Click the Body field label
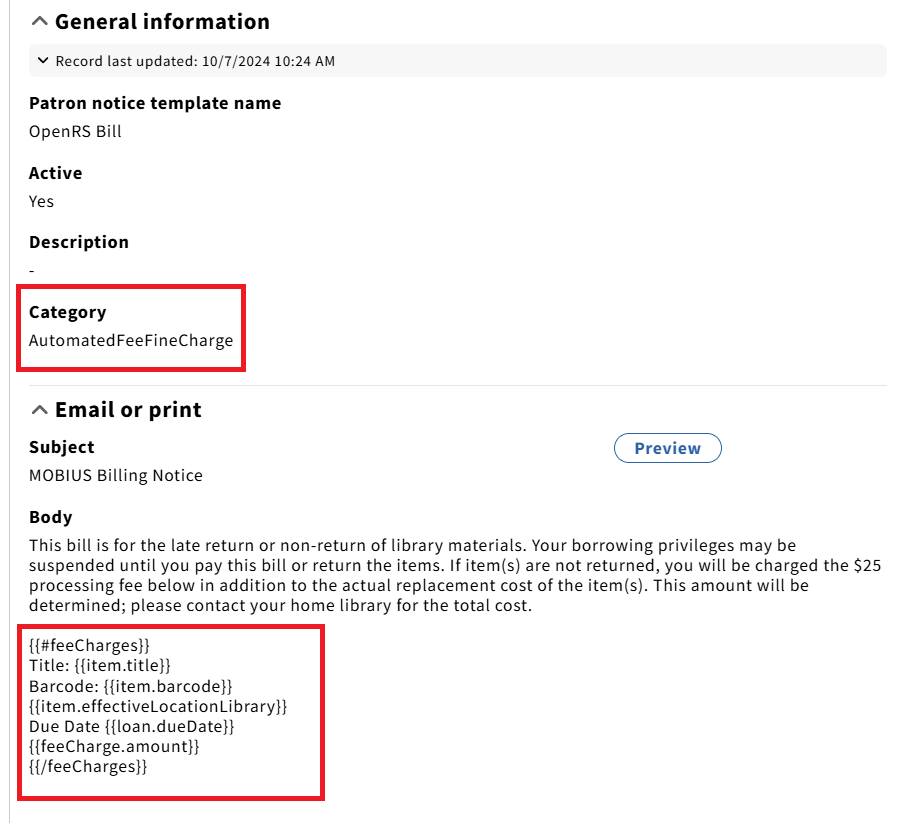The image size is (905, 823). [x=51, y=517]
